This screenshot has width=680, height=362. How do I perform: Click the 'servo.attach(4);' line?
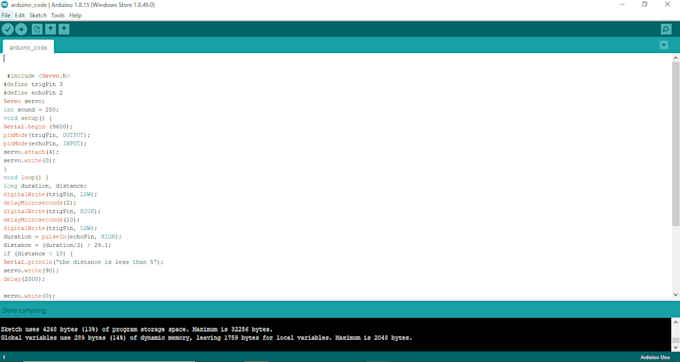[x=31, y=152]
